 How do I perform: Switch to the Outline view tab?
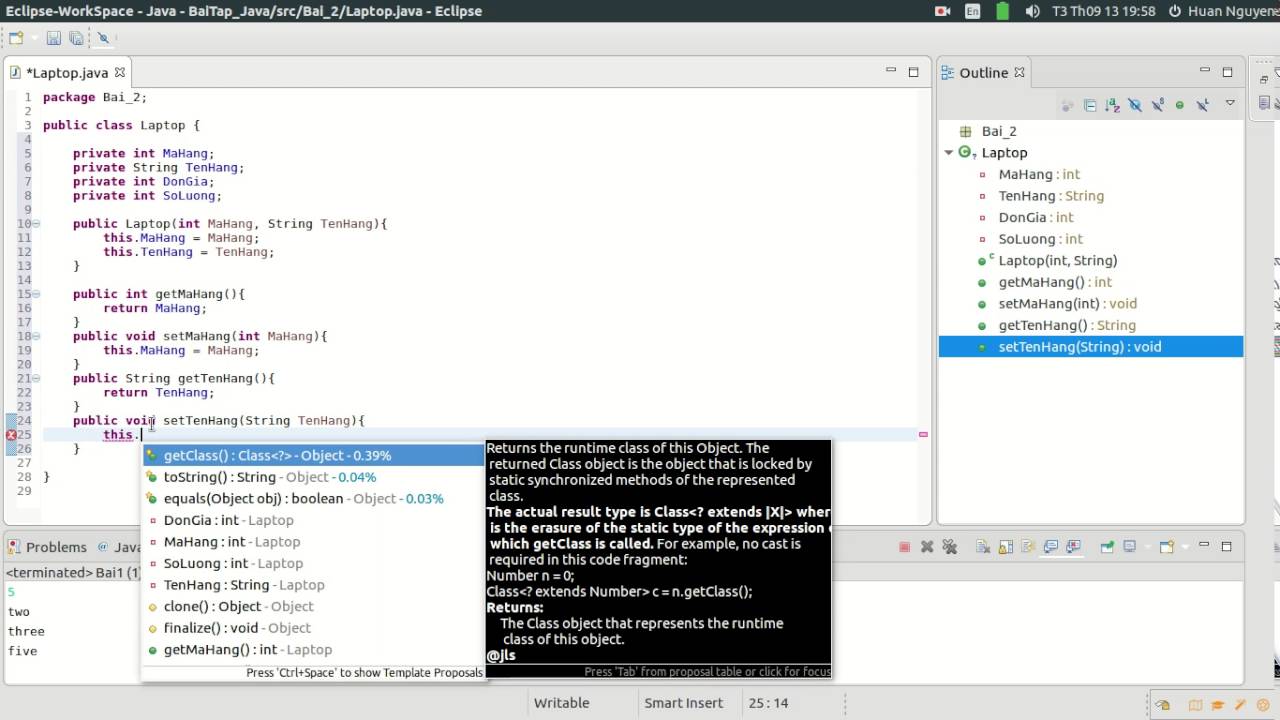983,73
